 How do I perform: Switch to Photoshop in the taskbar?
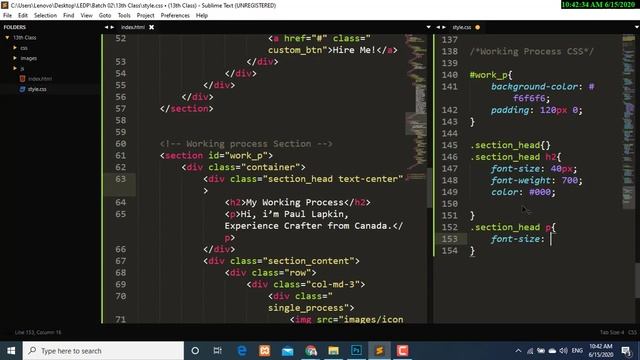(356, 351)
